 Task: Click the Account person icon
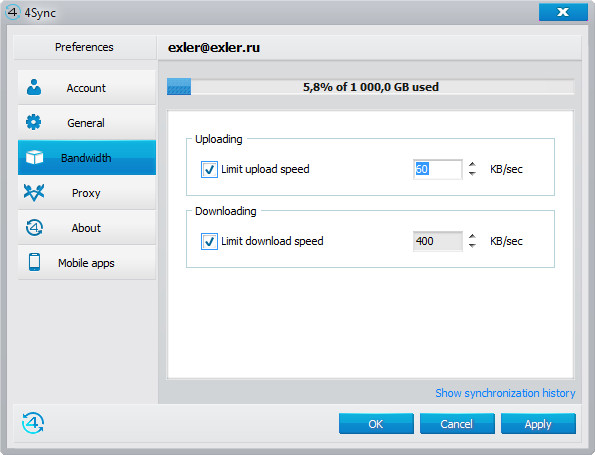[x=34, y=87]
